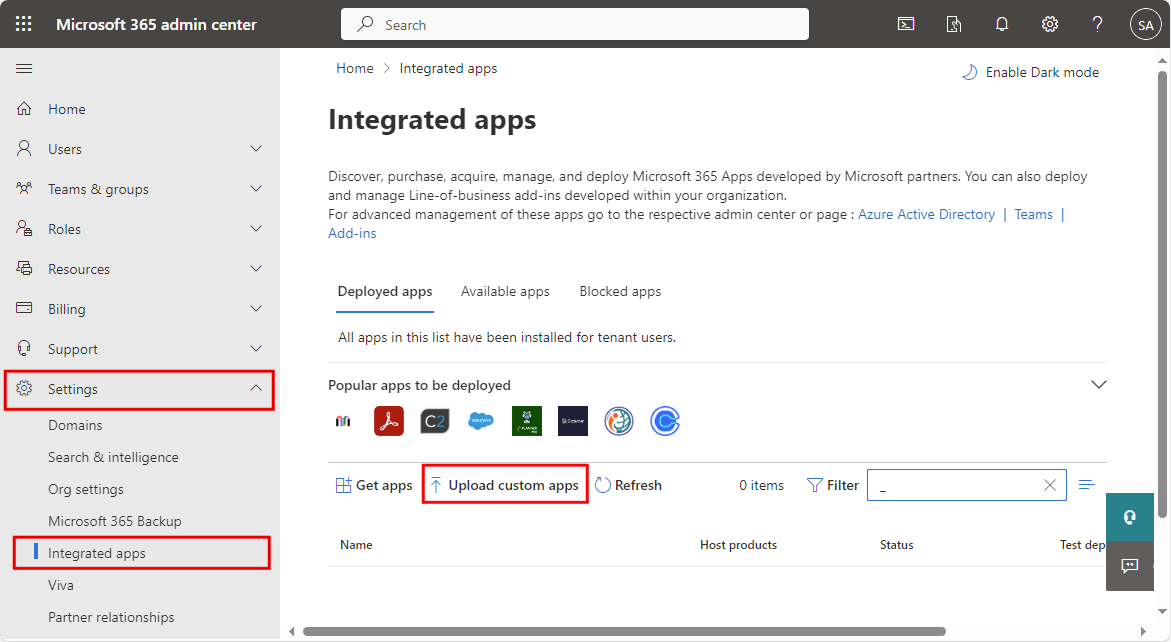Select the Adobe Acrobat app icon

[388, 421]
